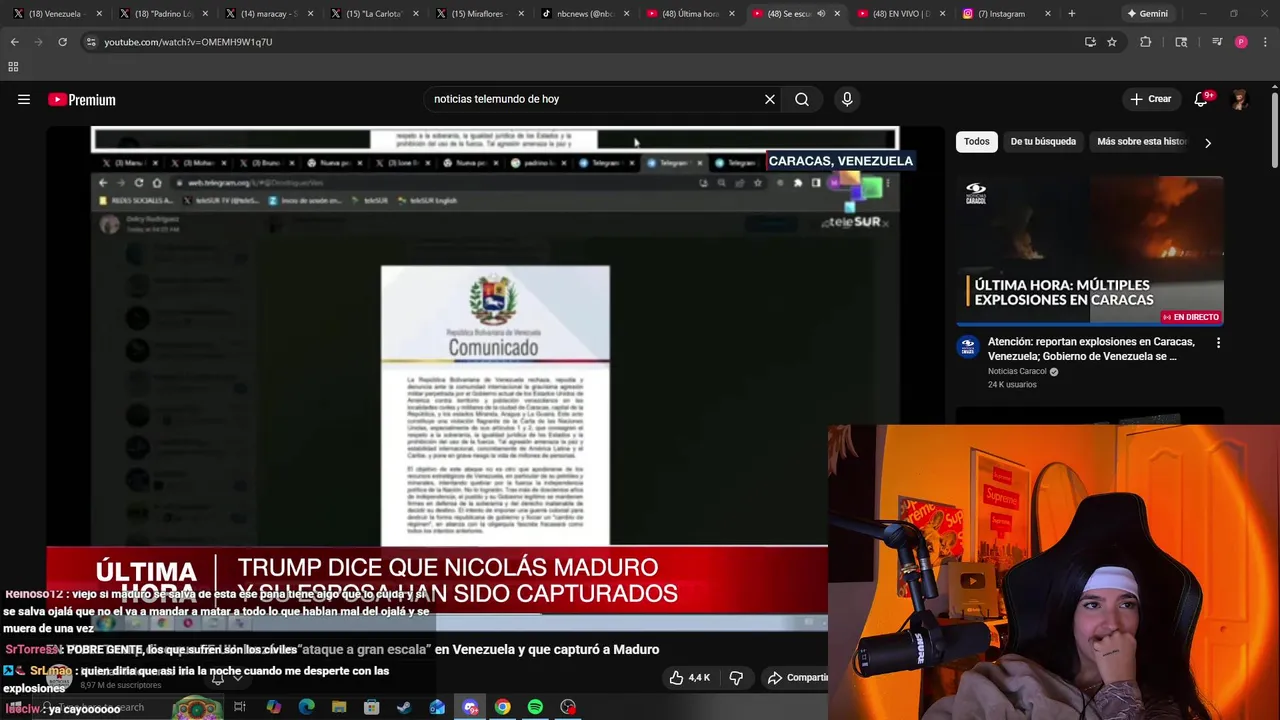
Task: Select the De tu búsqueda chip
Action: (x=1043, y=141)
